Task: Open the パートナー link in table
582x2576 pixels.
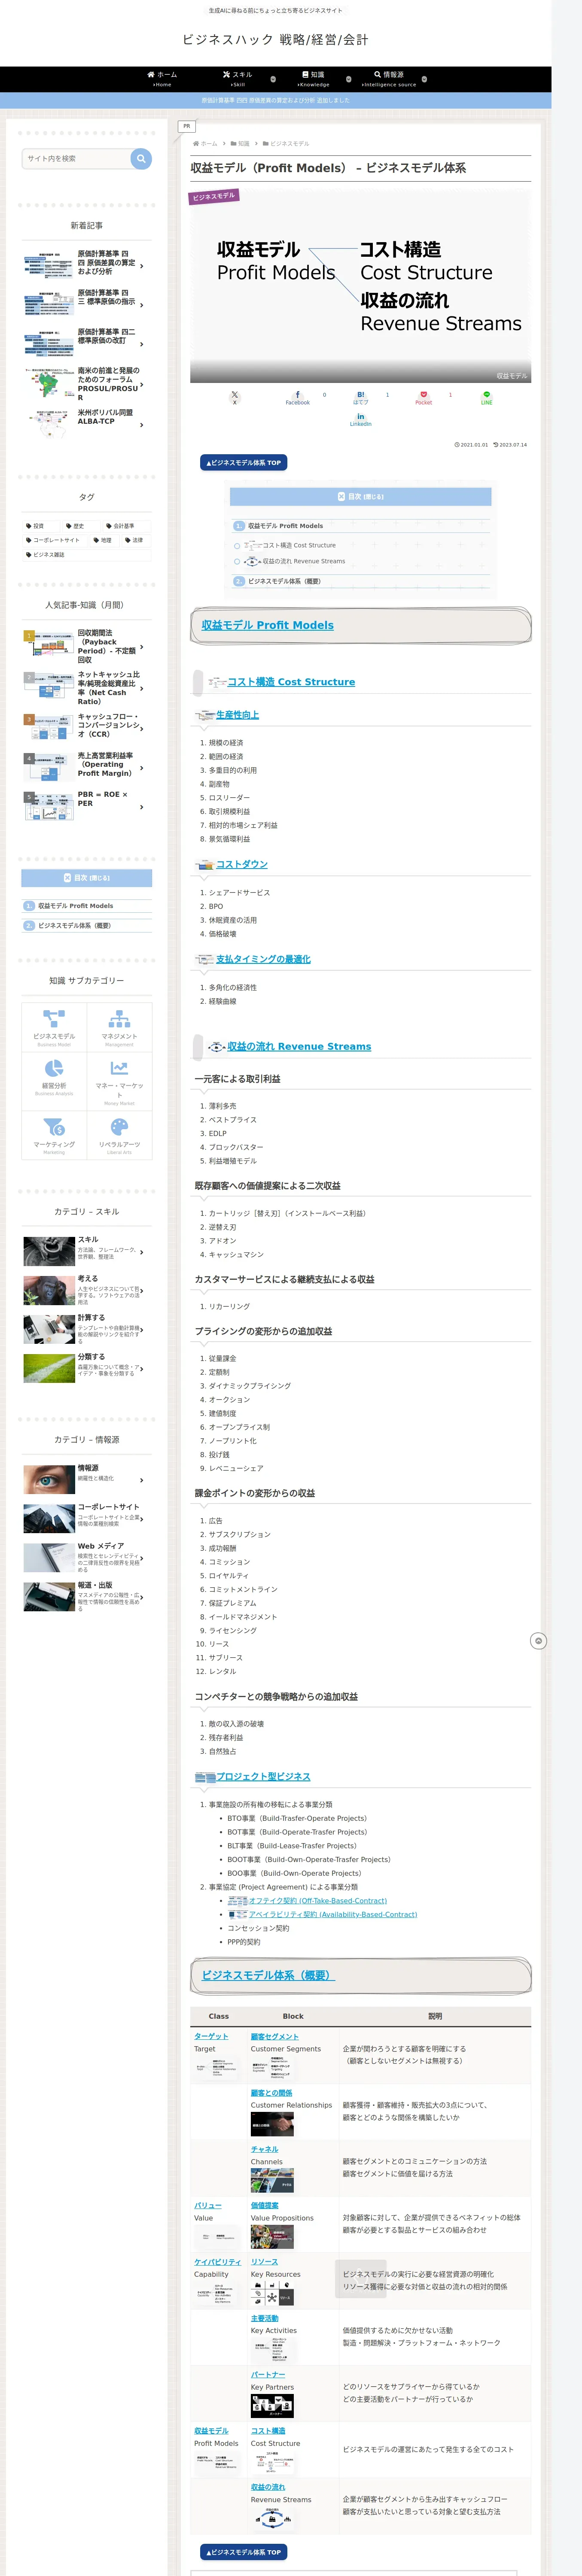Action: point(268,2374)
